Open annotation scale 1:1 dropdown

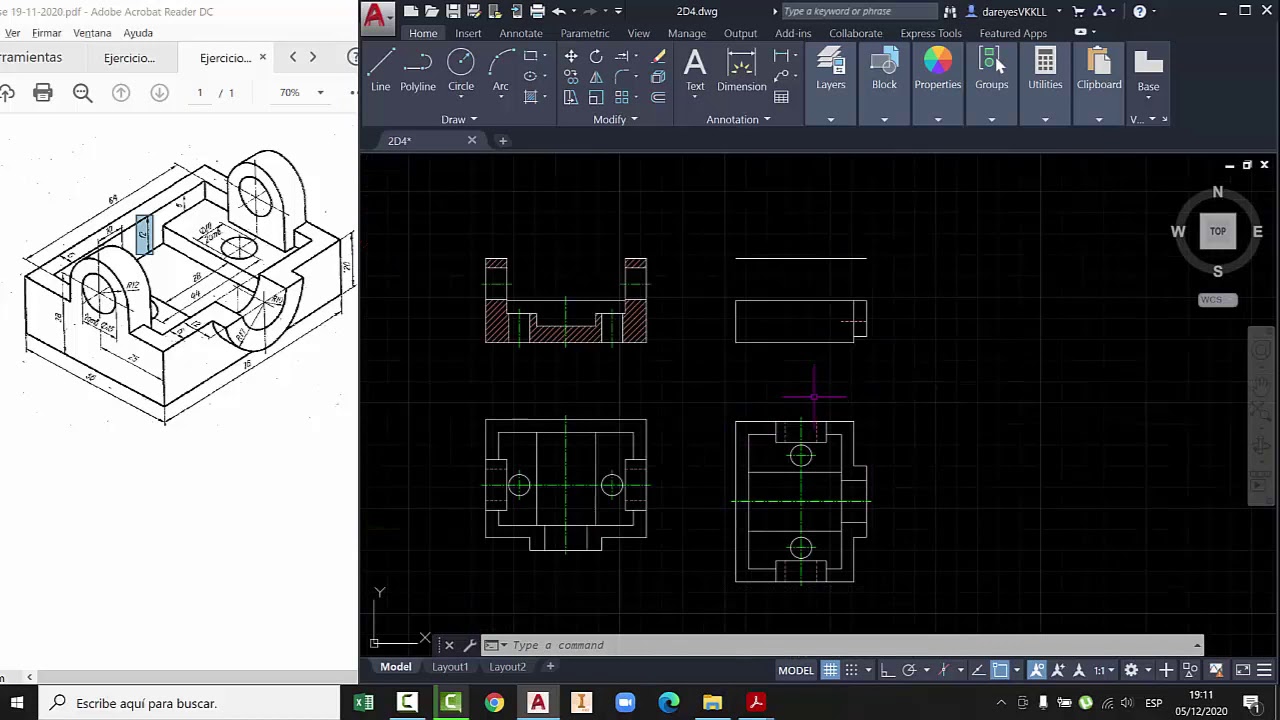(1104, 670)
